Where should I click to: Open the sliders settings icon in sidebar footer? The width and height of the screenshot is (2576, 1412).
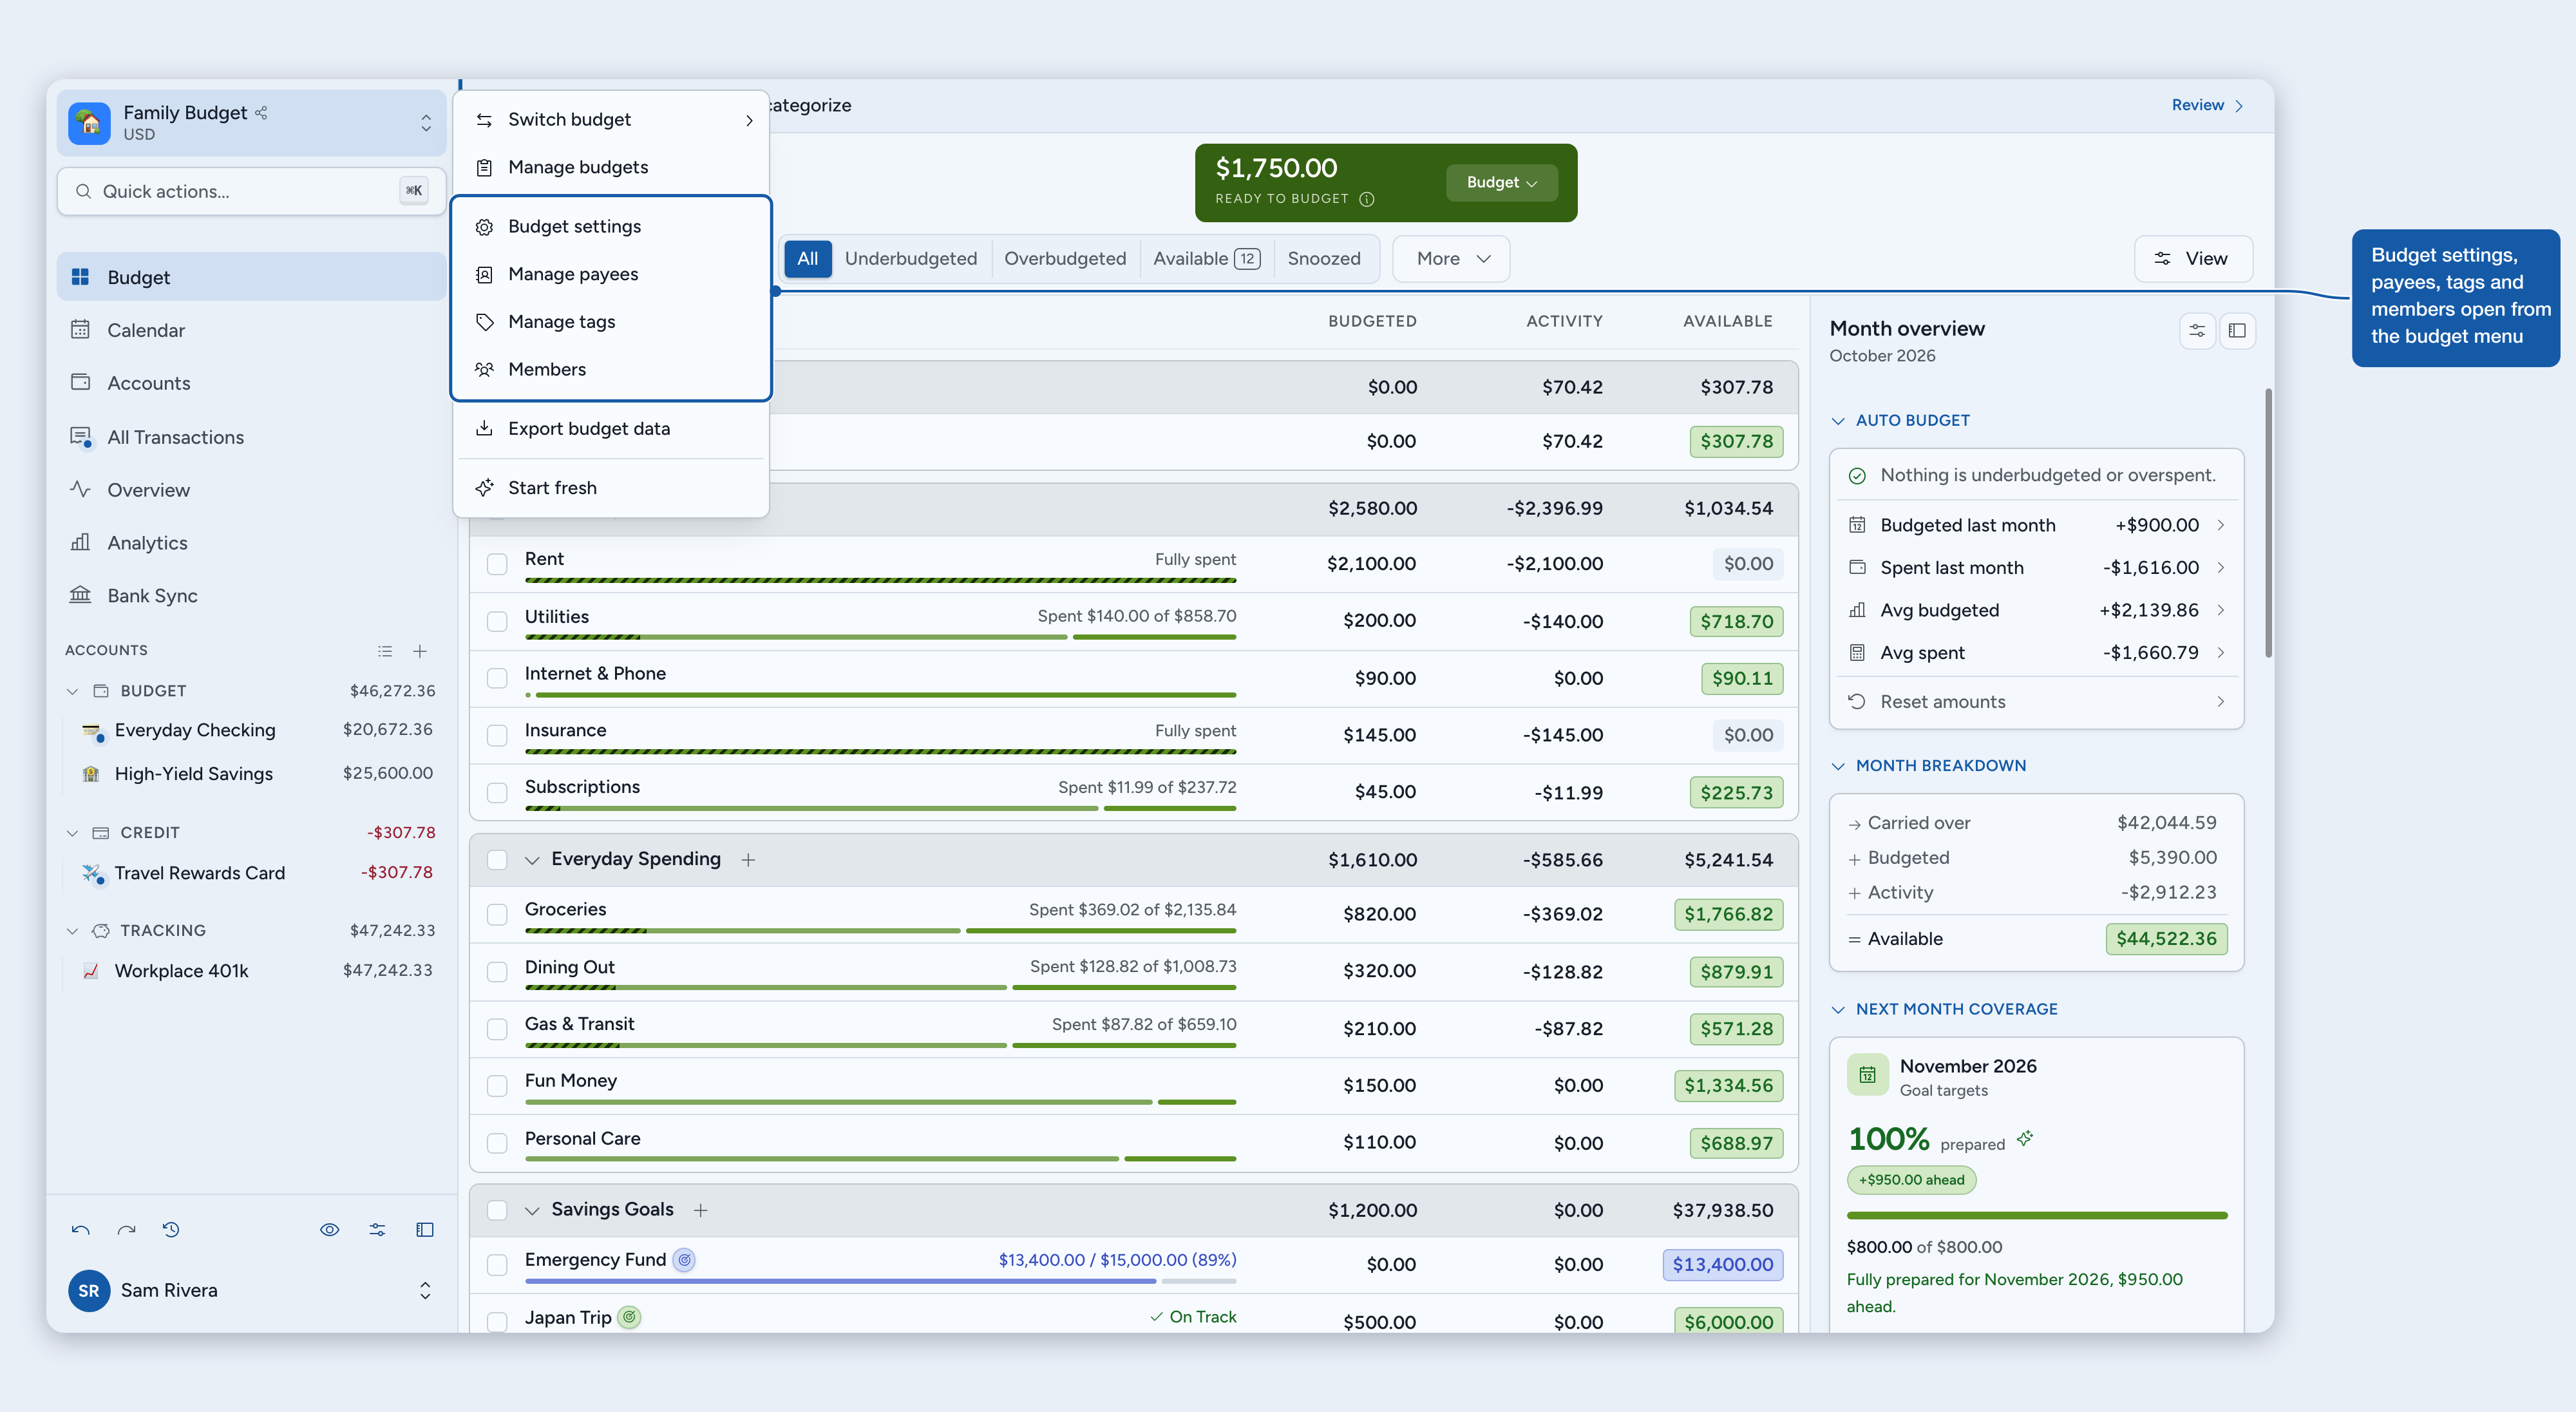[377, 1230]
